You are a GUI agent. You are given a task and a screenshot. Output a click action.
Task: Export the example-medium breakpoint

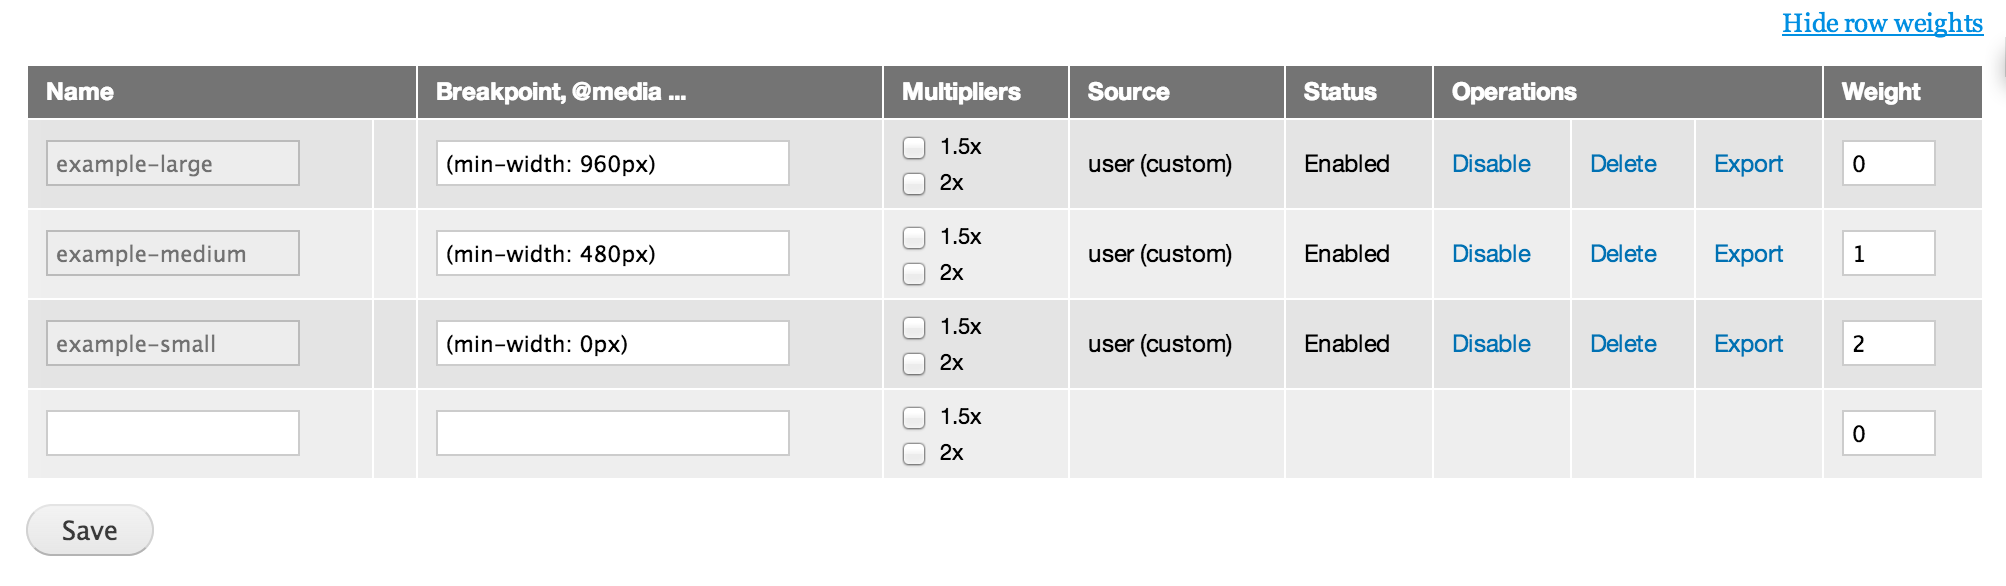pos(1747,254)
